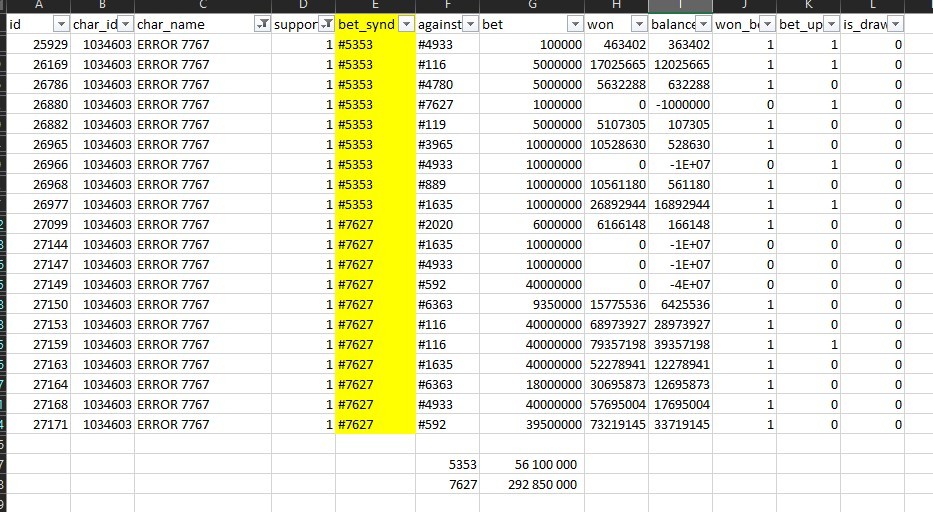Select summary total 292 850 000
This screenshot has width=933, height=512.
click(532, 485)
